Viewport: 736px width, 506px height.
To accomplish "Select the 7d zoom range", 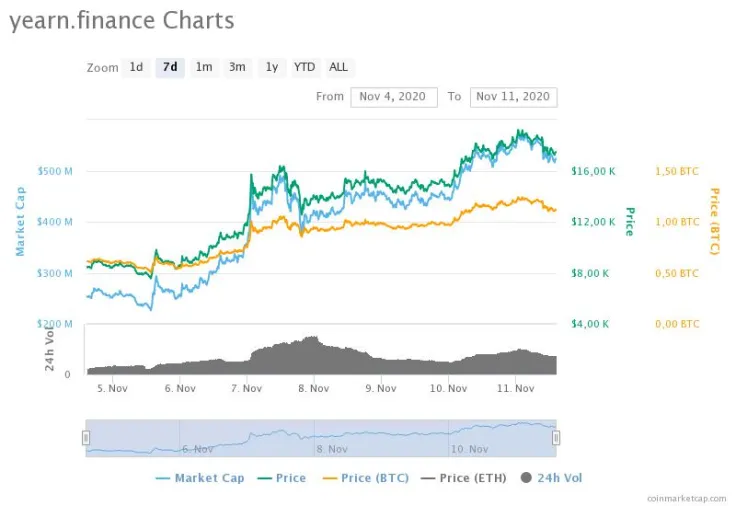I will point(170,67).
